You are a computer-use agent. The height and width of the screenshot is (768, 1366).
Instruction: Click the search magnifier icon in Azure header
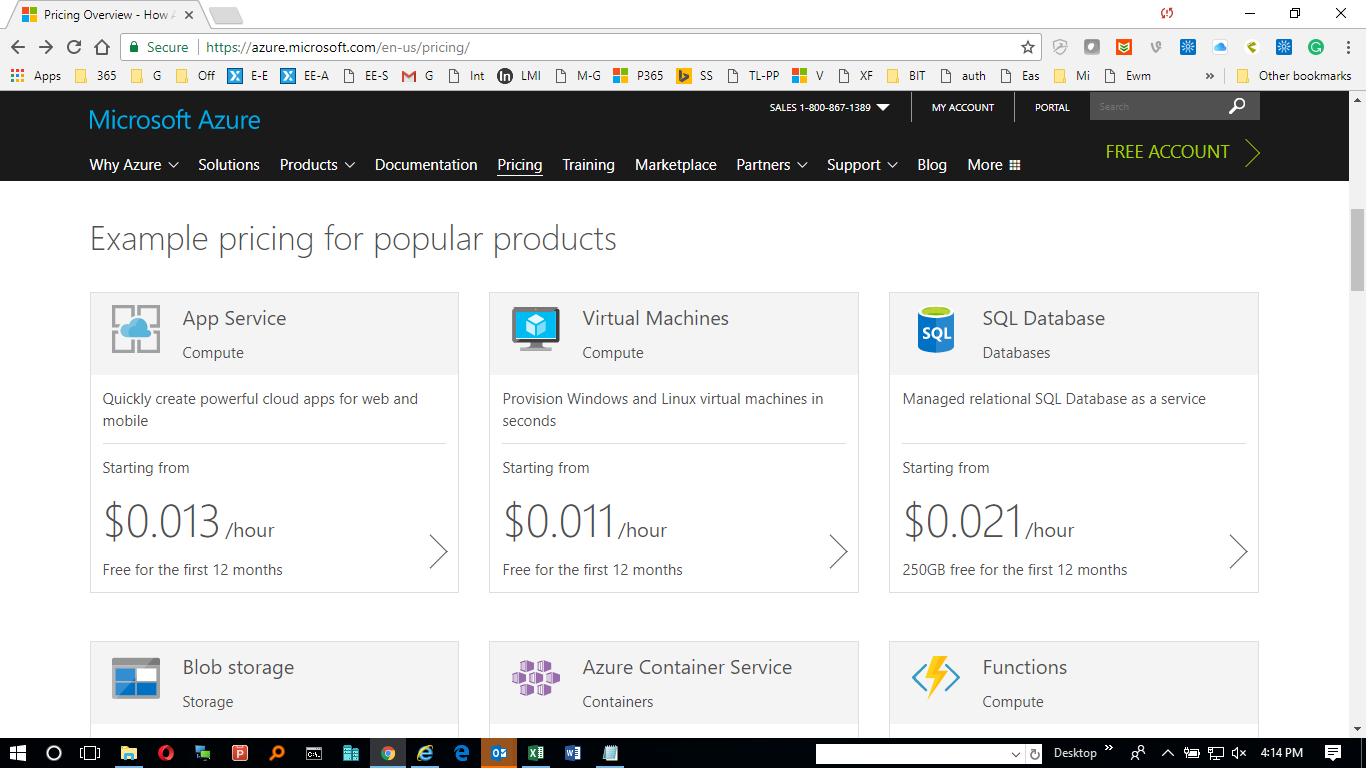(1237, 106)
